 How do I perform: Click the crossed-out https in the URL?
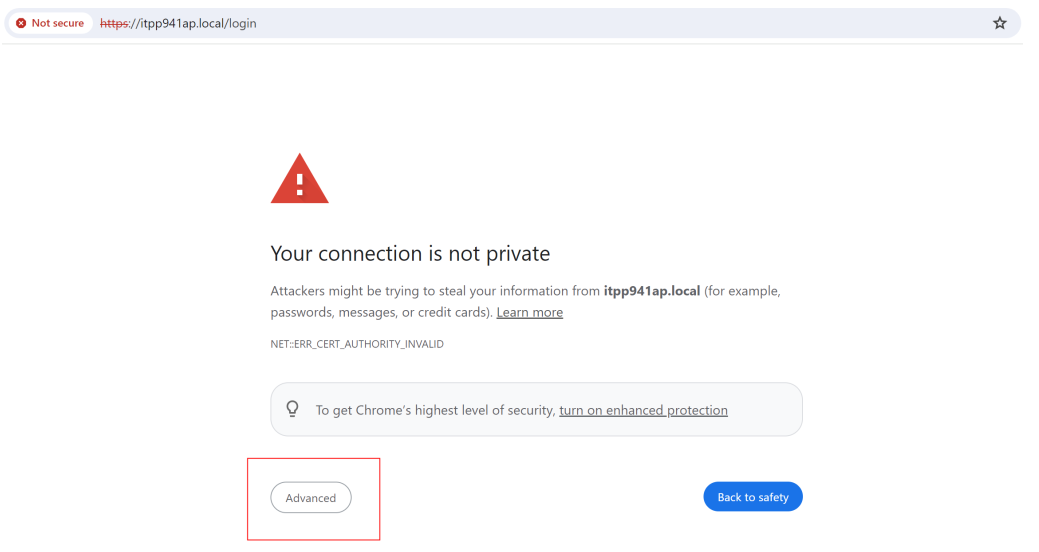117,23
